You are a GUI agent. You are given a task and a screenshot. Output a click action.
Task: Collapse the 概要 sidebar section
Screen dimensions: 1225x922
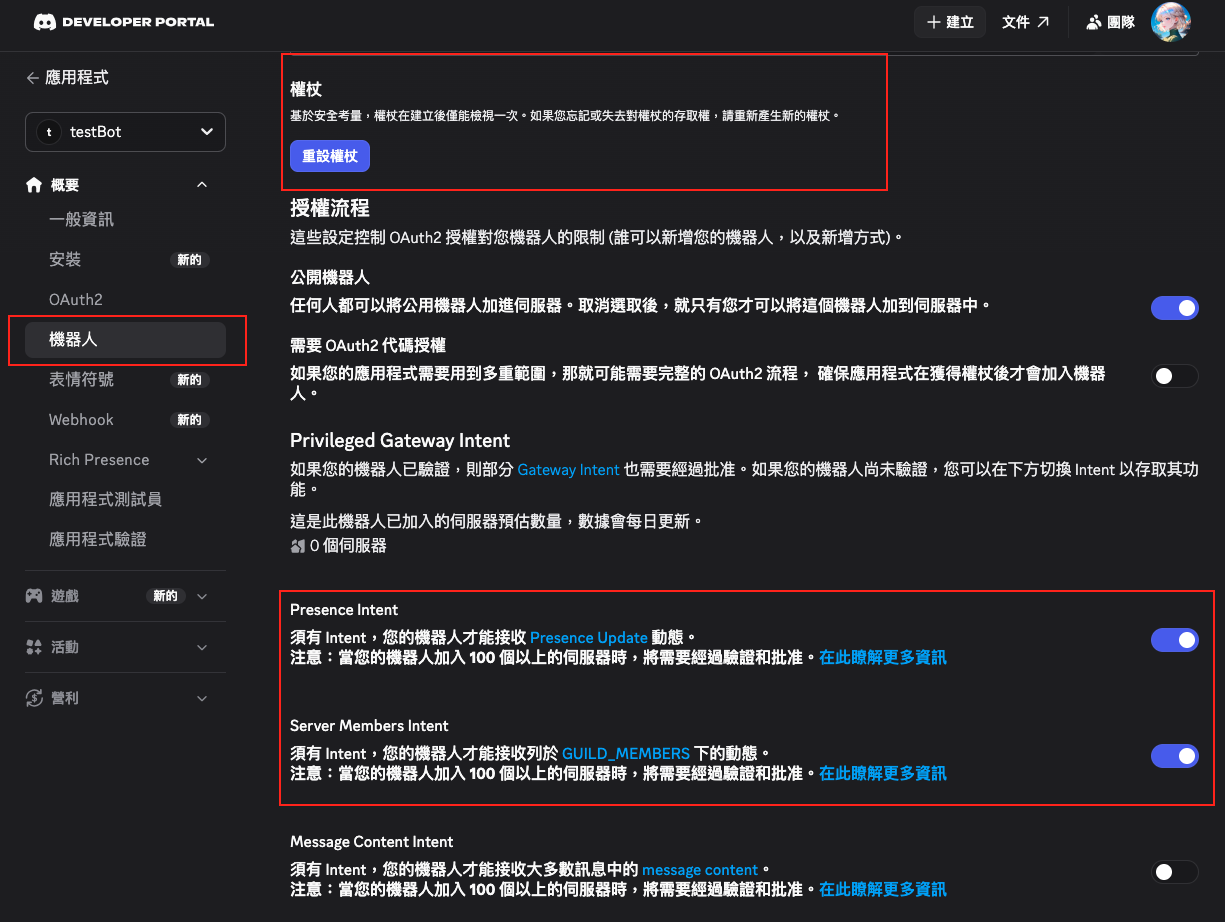pyautogui.click(x=202, y=185)
